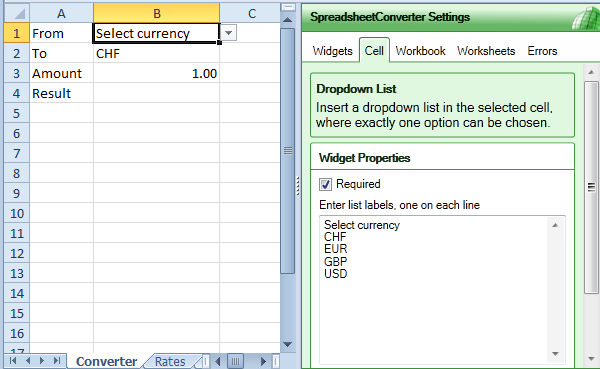Show the Errors tab

tap(542, 51)
